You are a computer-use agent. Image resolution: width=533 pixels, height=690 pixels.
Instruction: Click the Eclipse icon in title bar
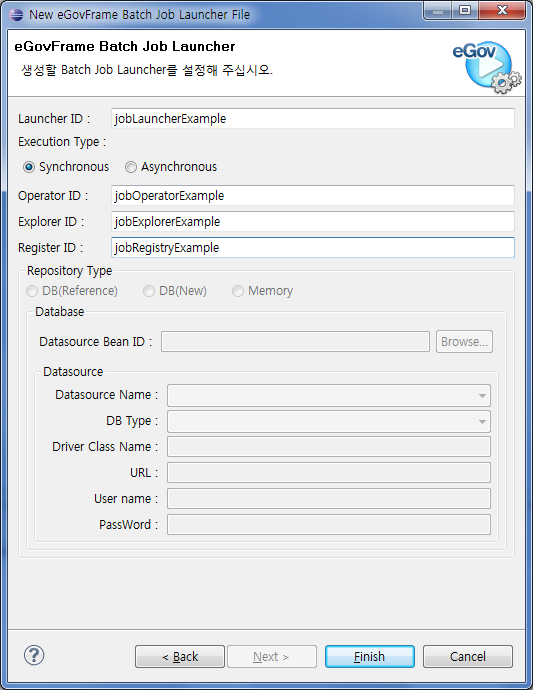click(x=16, y=15)
